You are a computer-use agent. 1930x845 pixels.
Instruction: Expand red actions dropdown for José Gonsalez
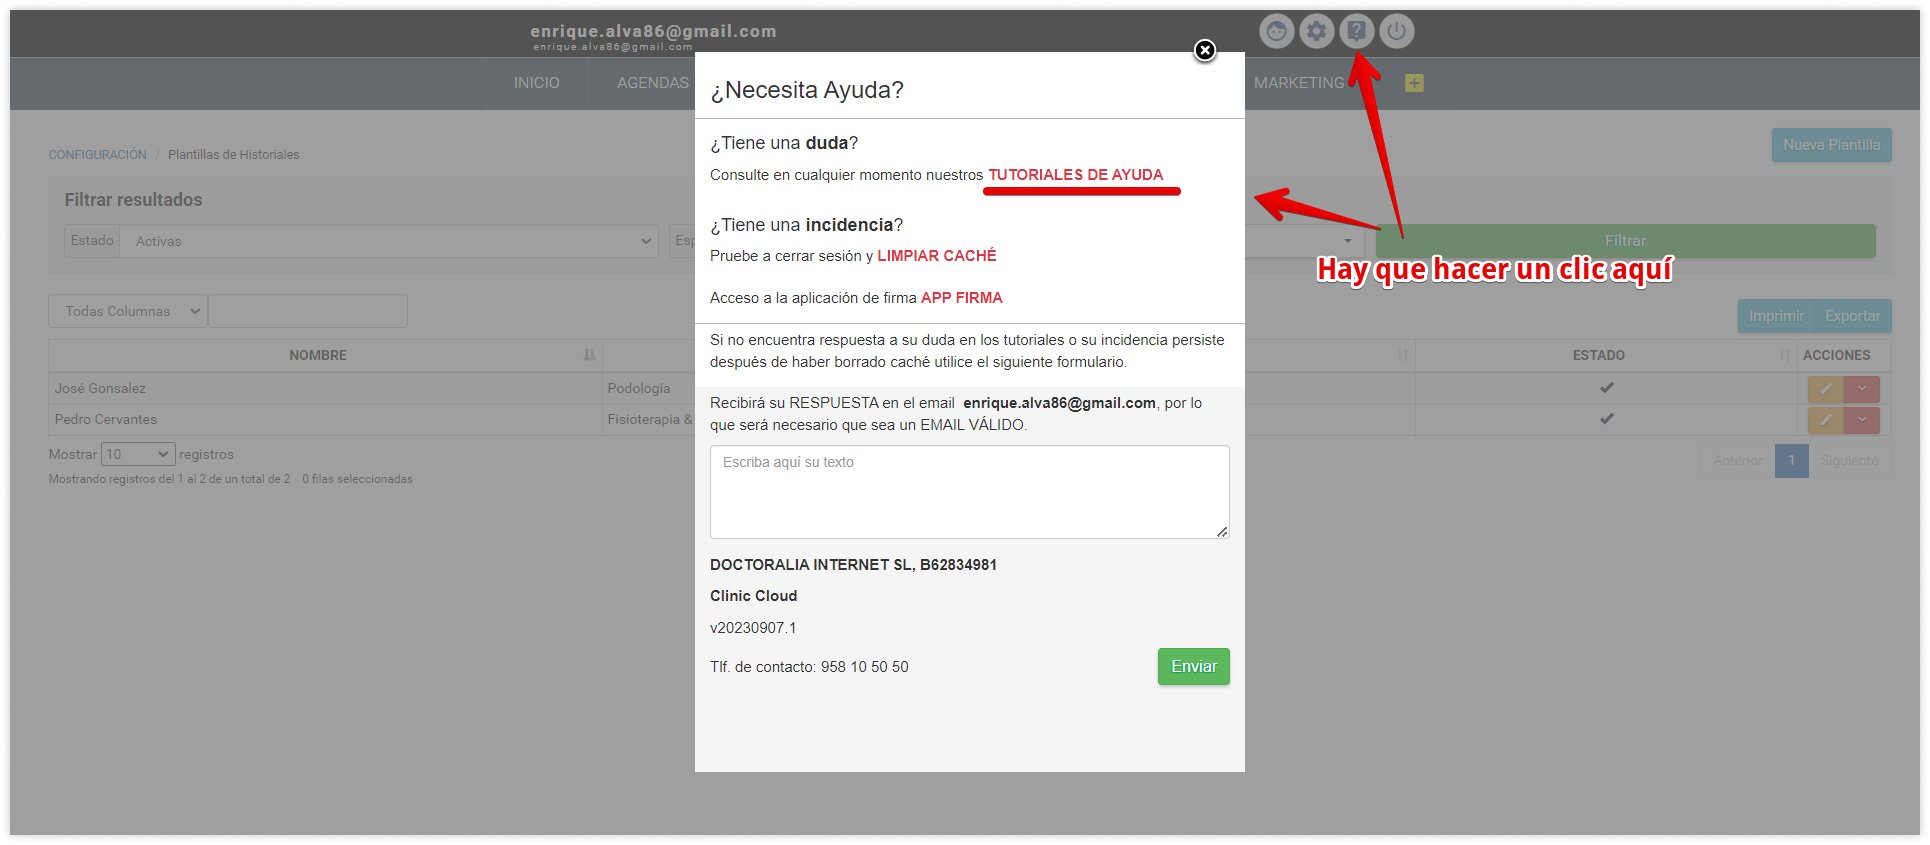point(1862,389)
